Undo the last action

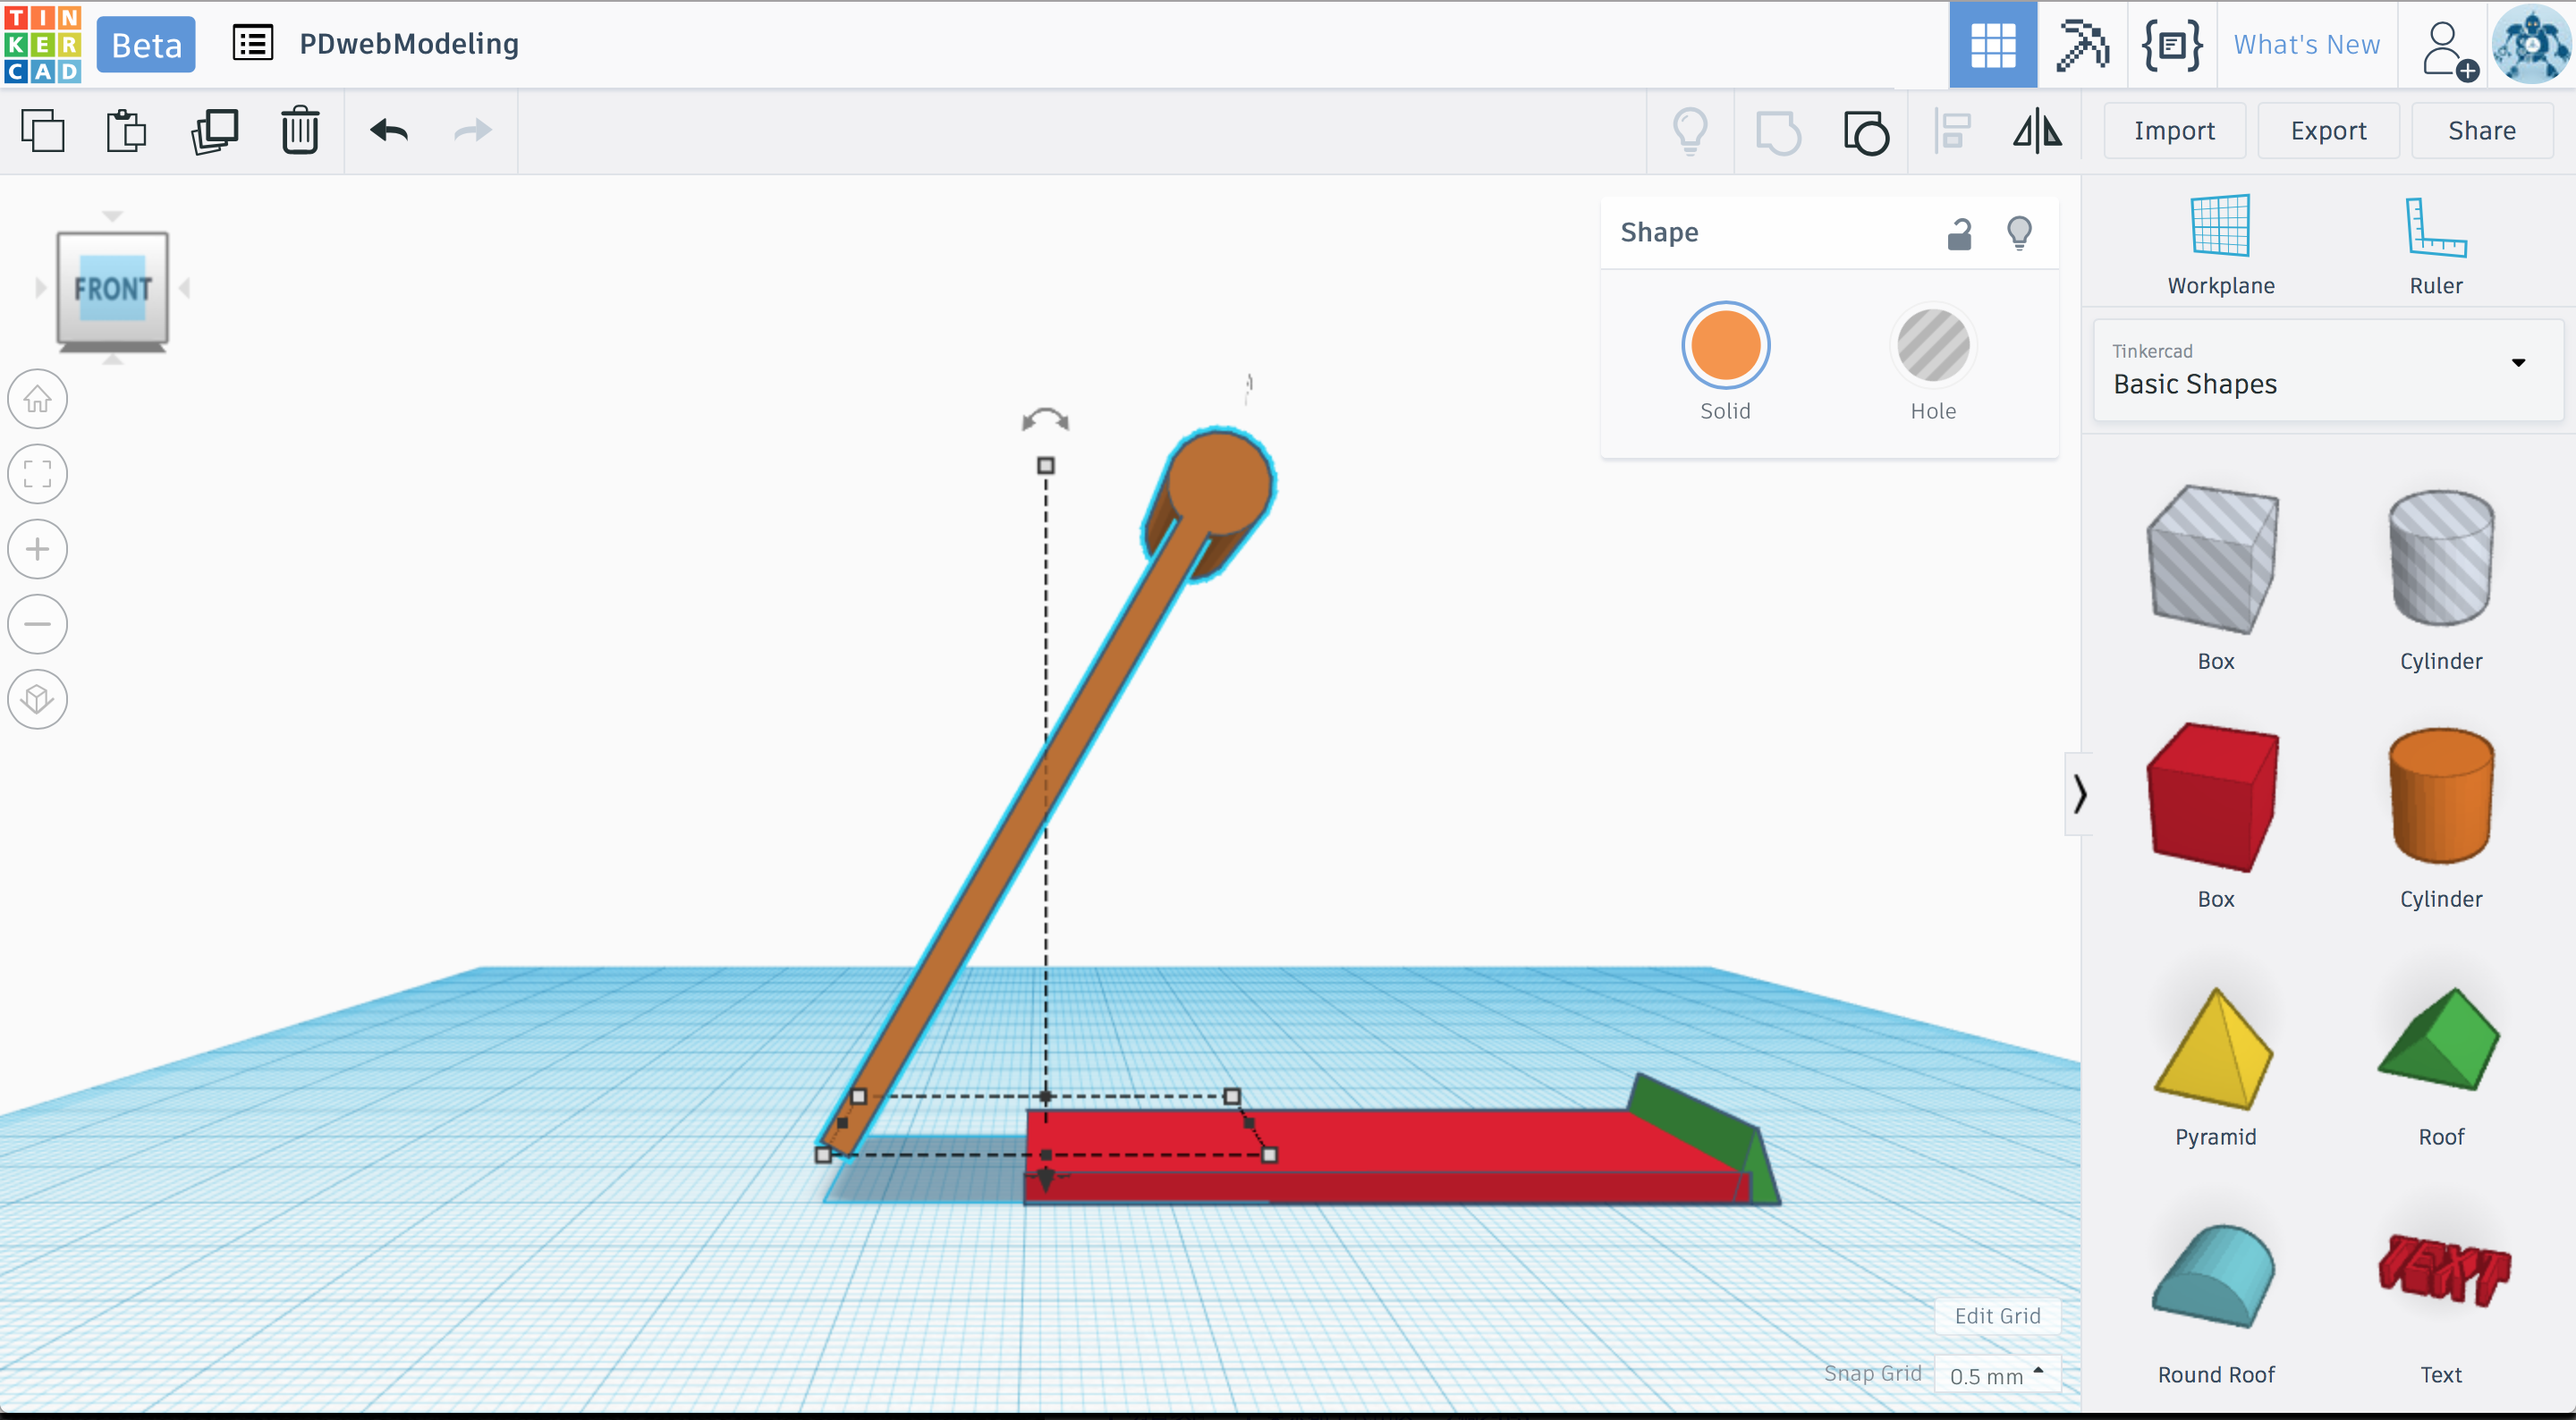pos(389,131)
